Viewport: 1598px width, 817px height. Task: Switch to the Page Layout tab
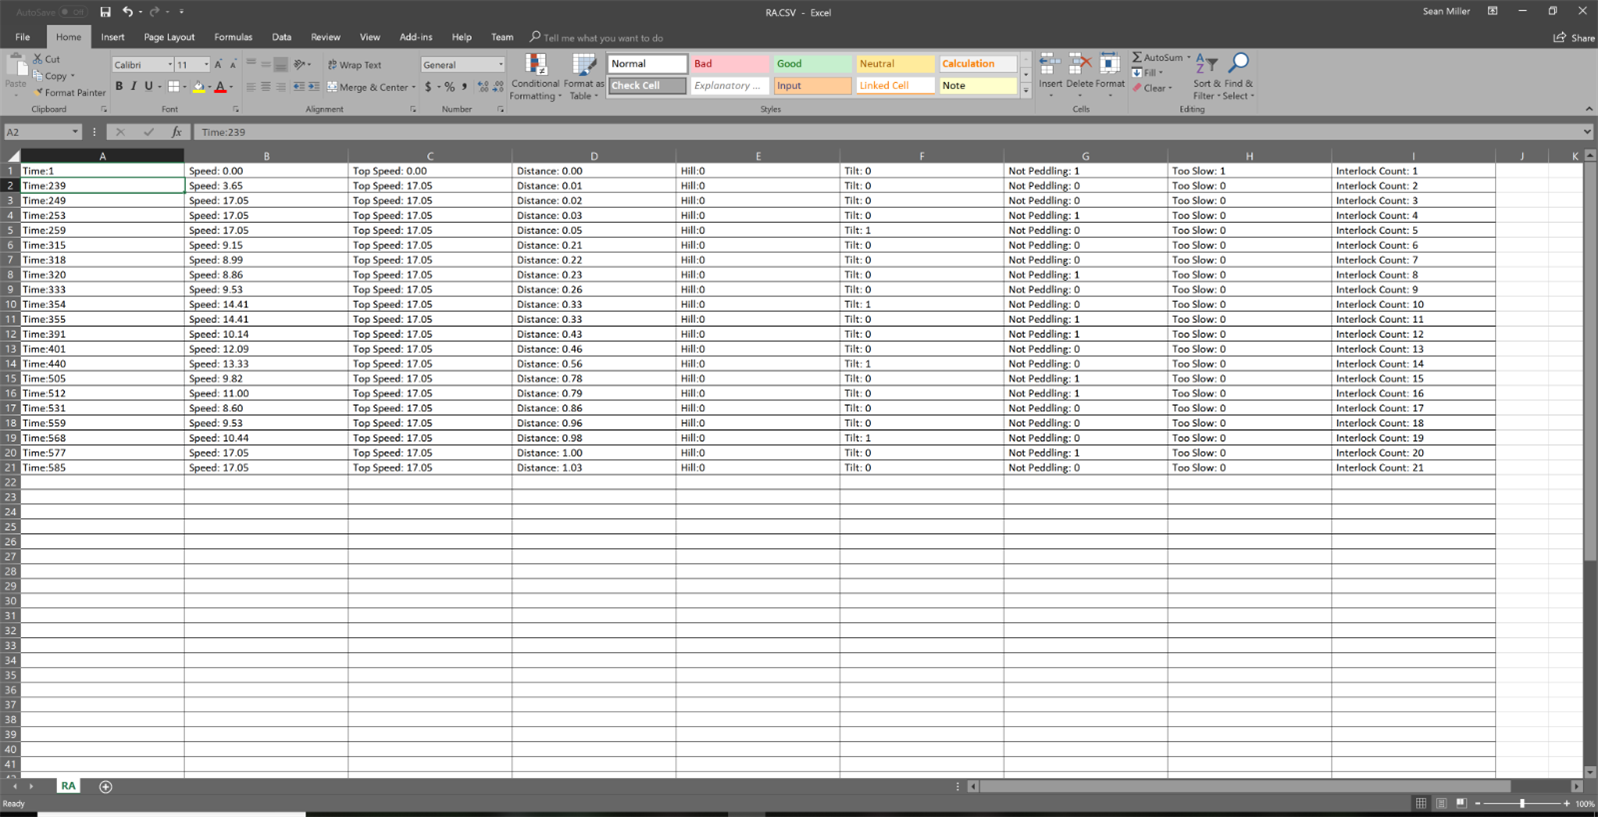click(x=169, y=37)
